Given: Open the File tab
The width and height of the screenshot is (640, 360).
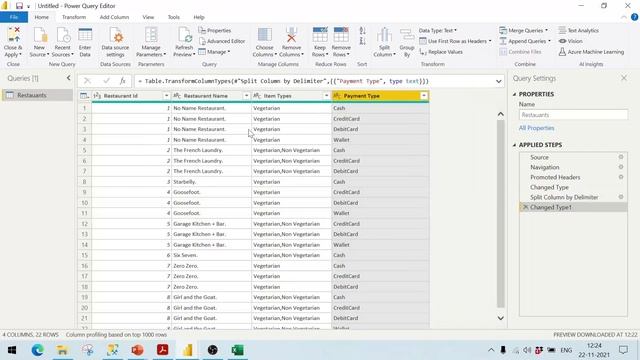Looking at the screenshot, I should click(x=14, y=17).
